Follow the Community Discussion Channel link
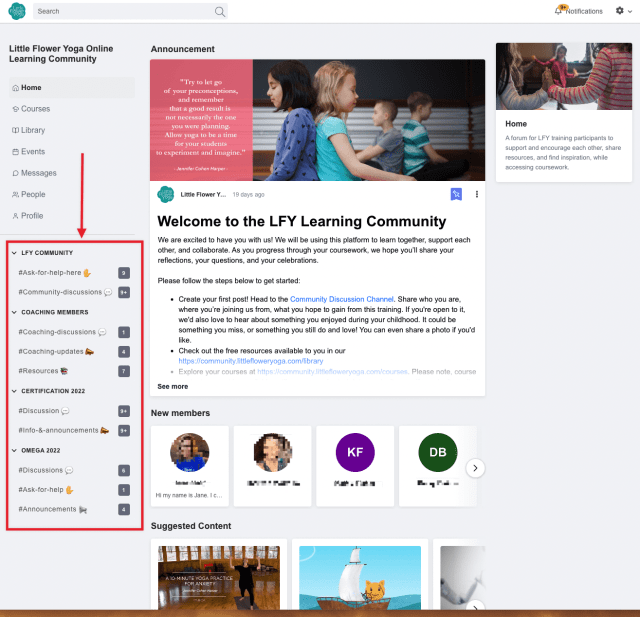The height and width of the screenshot is (617, 640). [342, 299]
